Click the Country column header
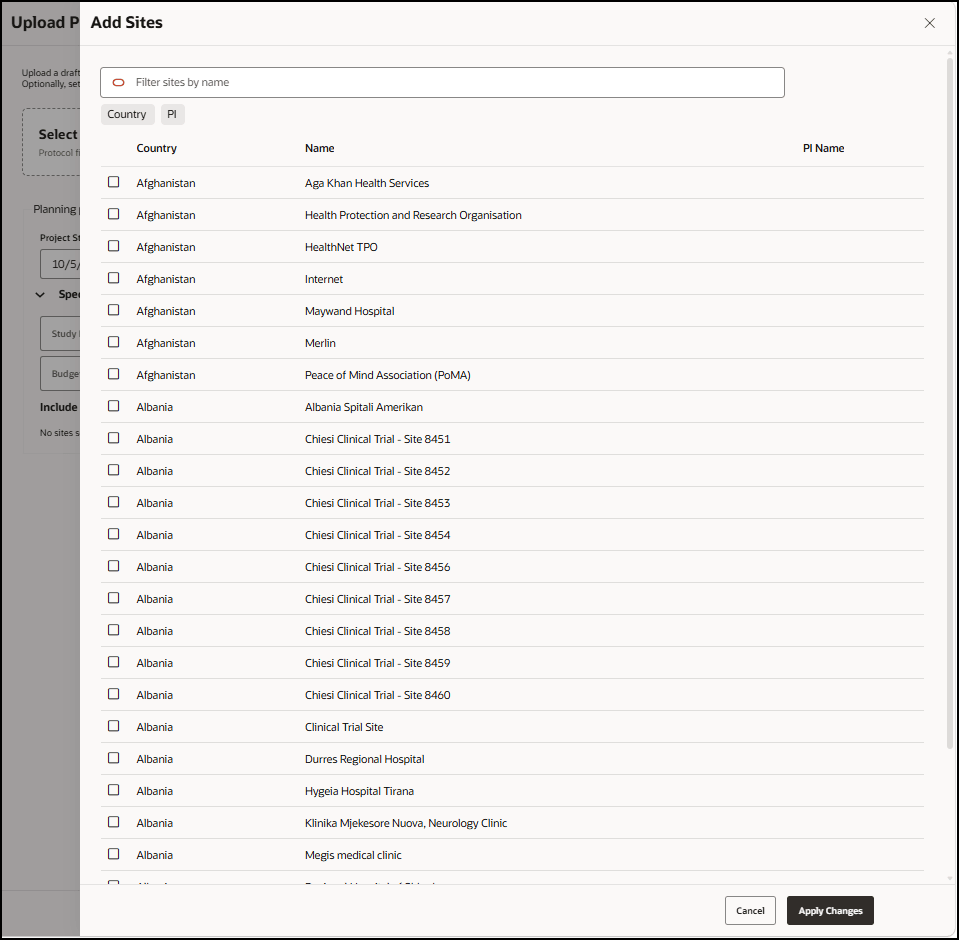Image resolution: width=959 pixels, height=940 pixels. [x=157, y=148]
